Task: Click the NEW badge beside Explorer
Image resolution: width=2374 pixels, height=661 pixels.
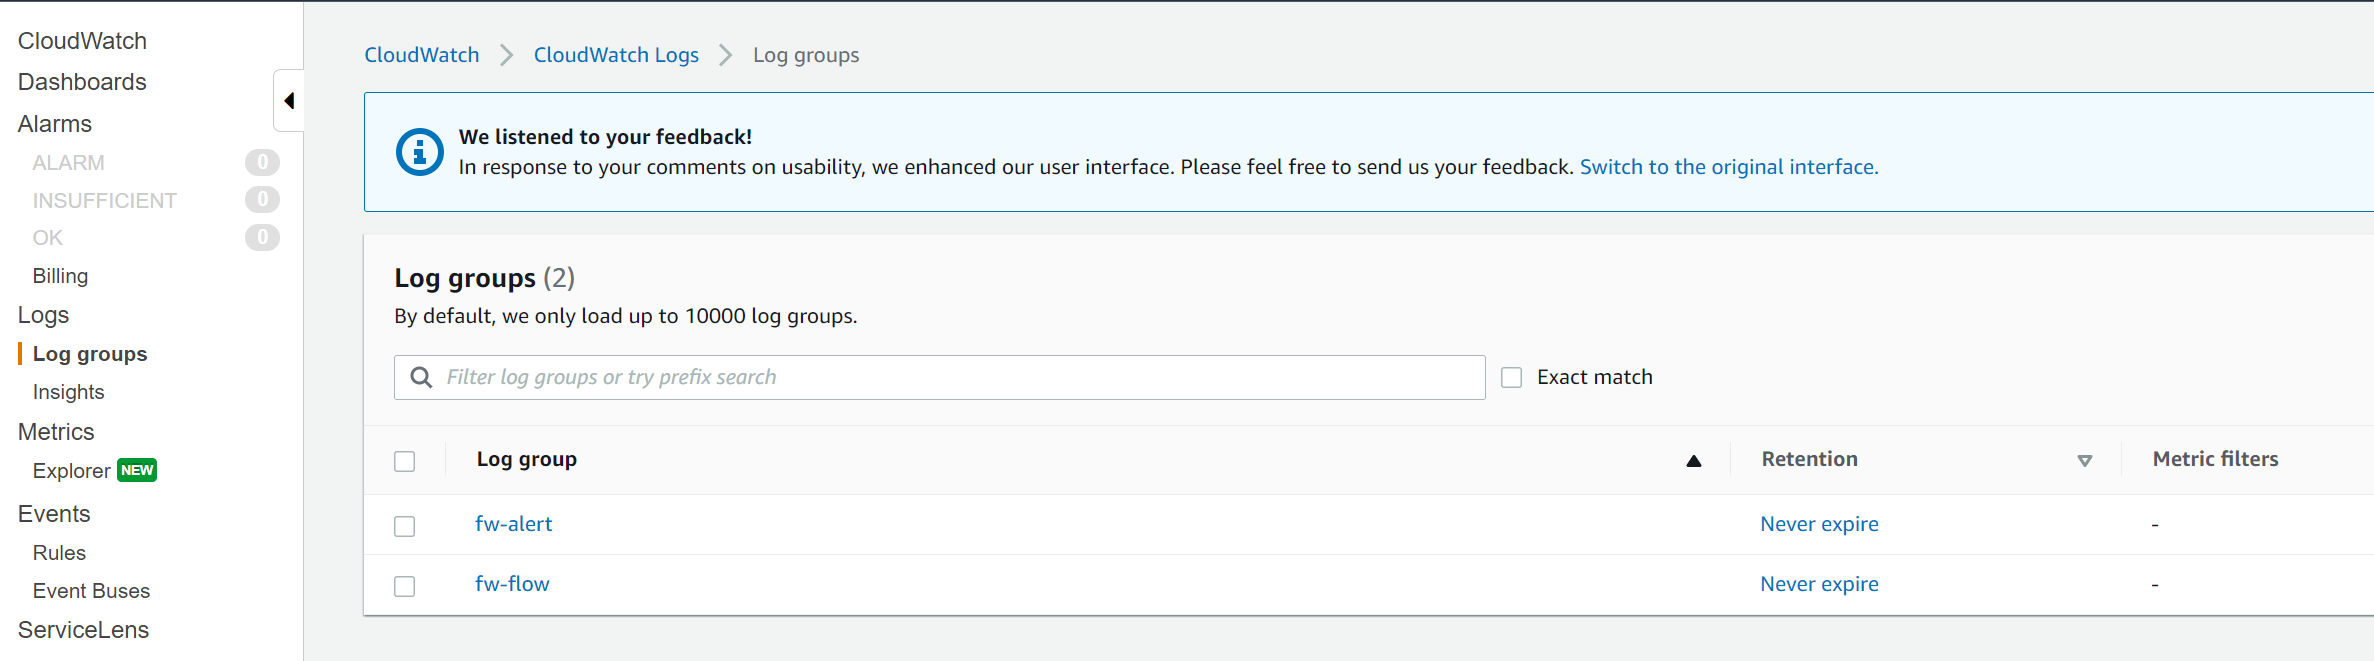Action: tap(137, 470)
